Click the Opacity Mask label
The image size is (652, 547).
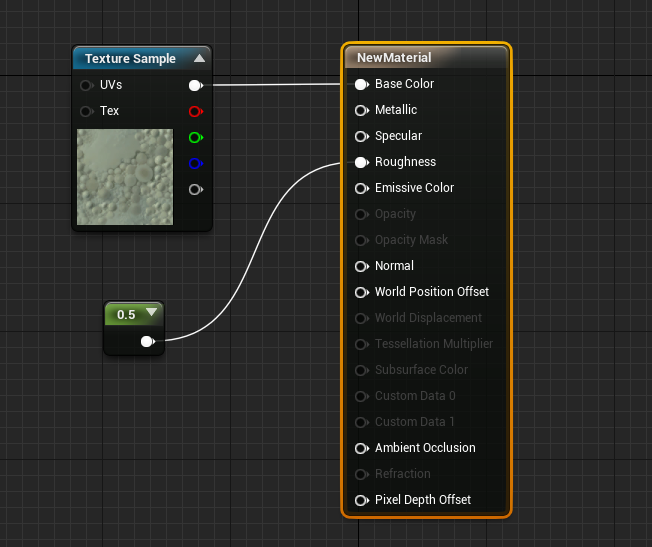411,240
